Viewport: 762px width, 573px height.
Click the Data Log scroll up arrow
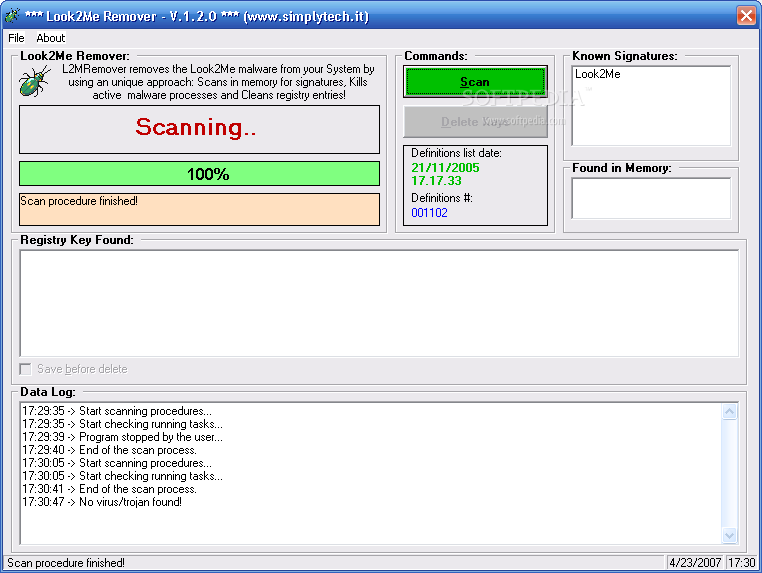[729, 412]
